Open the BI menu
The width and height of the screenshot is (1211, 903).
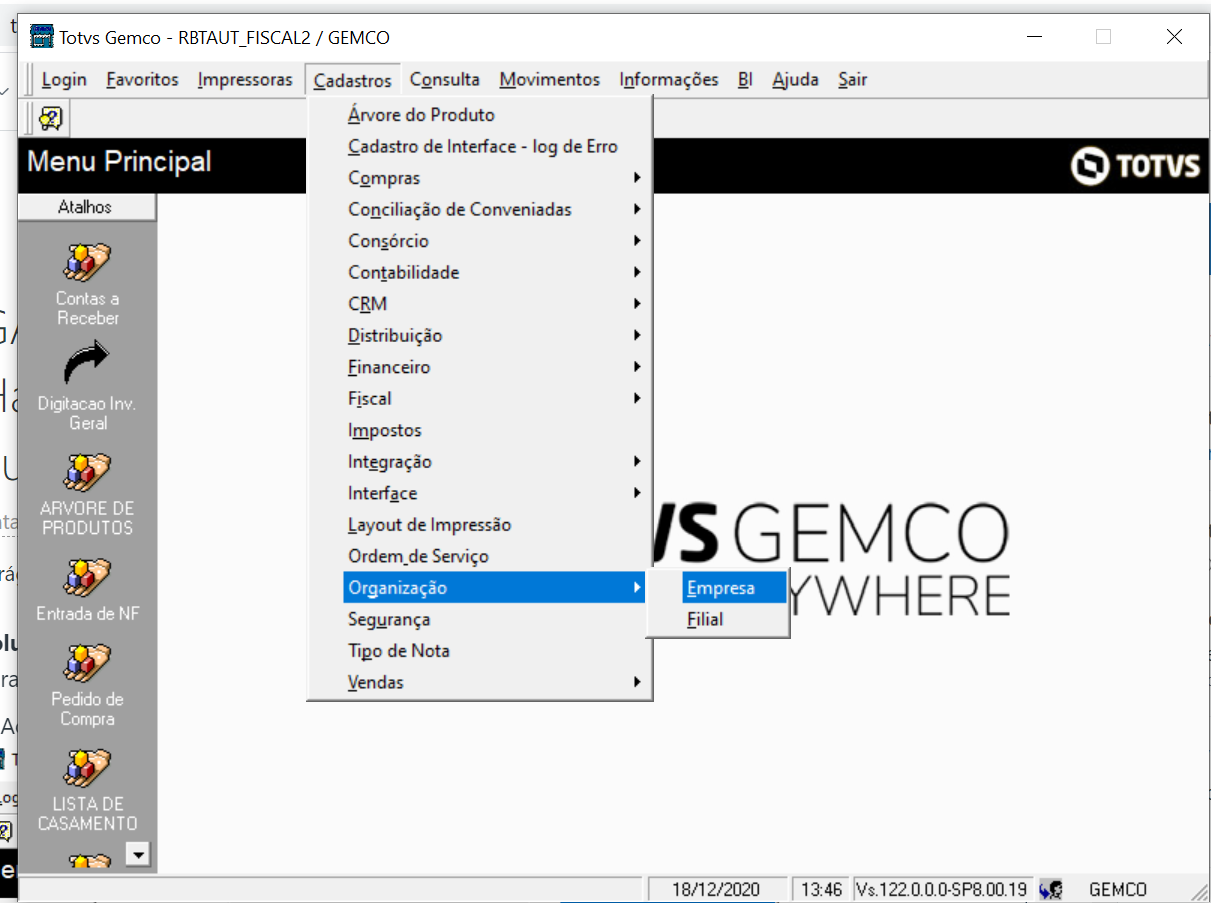tap(745, 79)
